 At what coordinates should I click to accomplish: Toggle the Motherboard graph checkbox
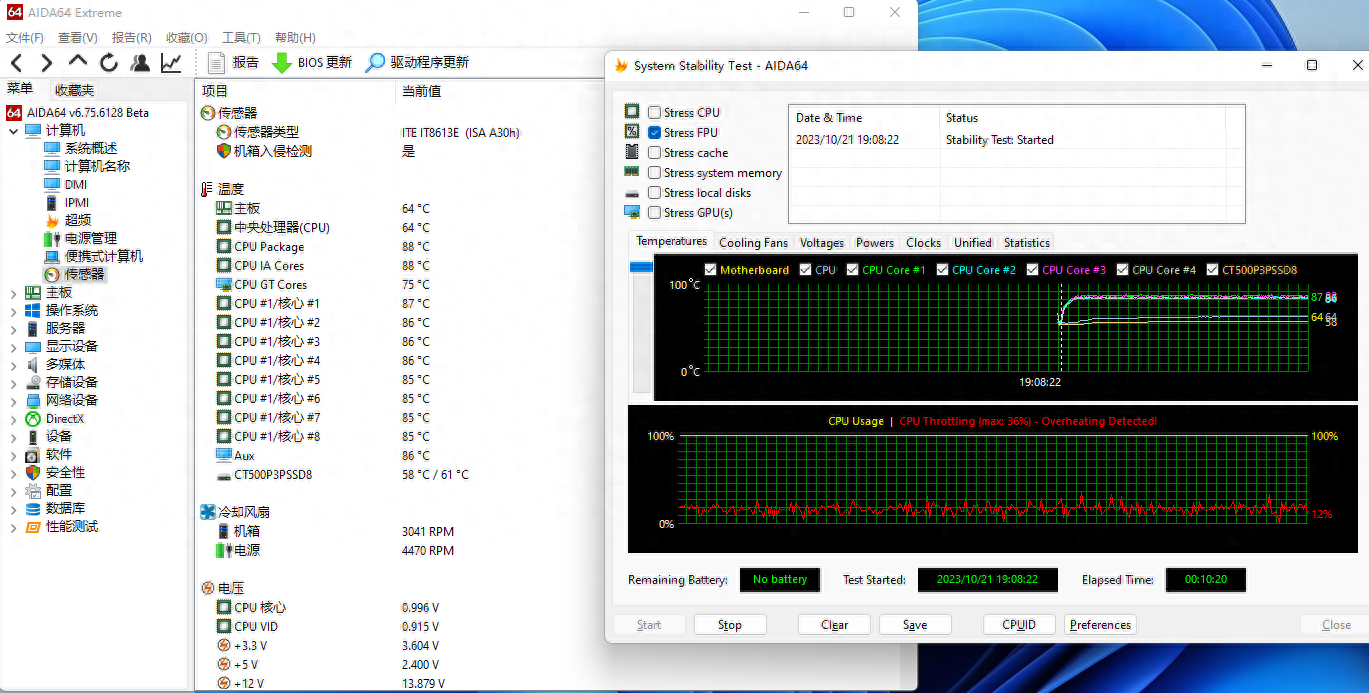tap(711, 270)
